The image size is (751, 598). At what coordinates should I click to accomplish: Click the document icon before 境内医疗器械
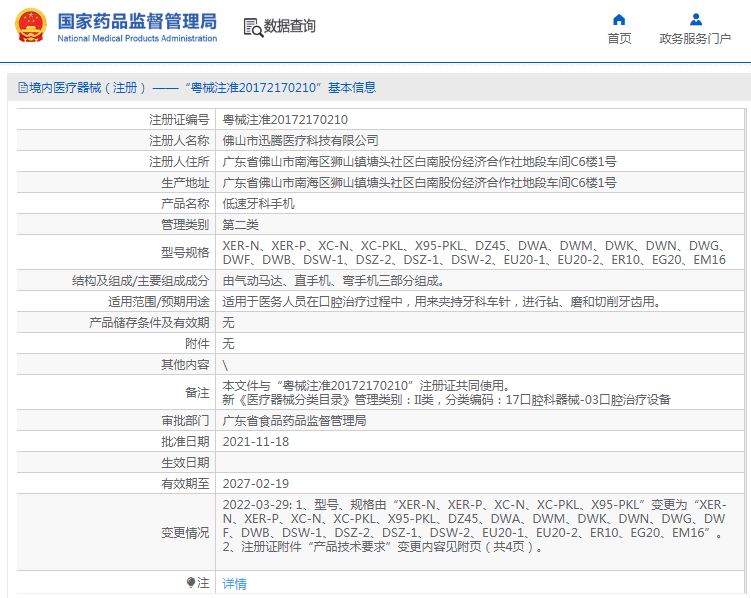[23, 88]
